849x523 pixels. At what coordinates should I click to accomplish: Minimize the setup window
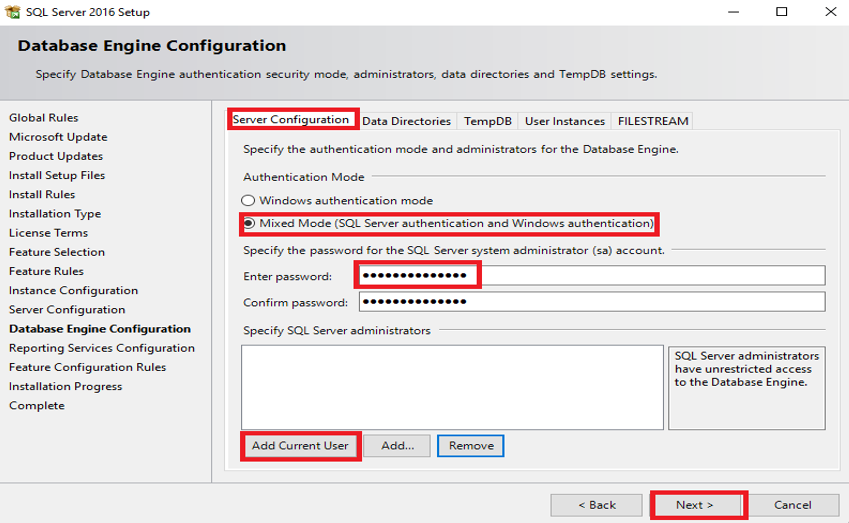click(735, 12)
